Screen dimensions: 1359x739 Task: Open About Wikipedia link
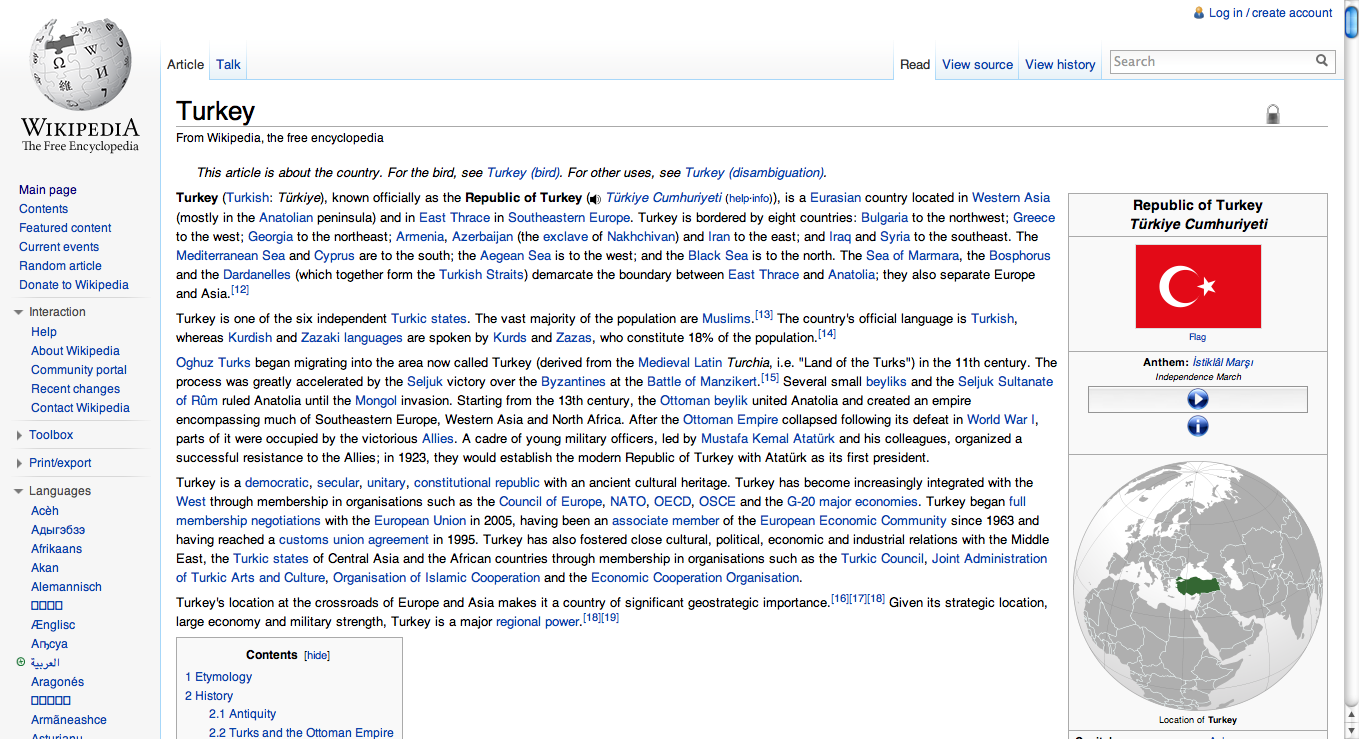75,351
